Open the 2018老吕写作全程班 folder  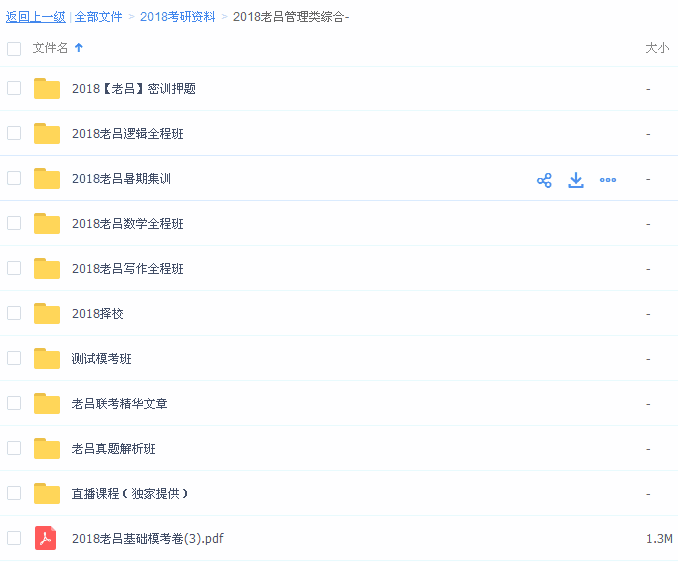tap(127, 269)
